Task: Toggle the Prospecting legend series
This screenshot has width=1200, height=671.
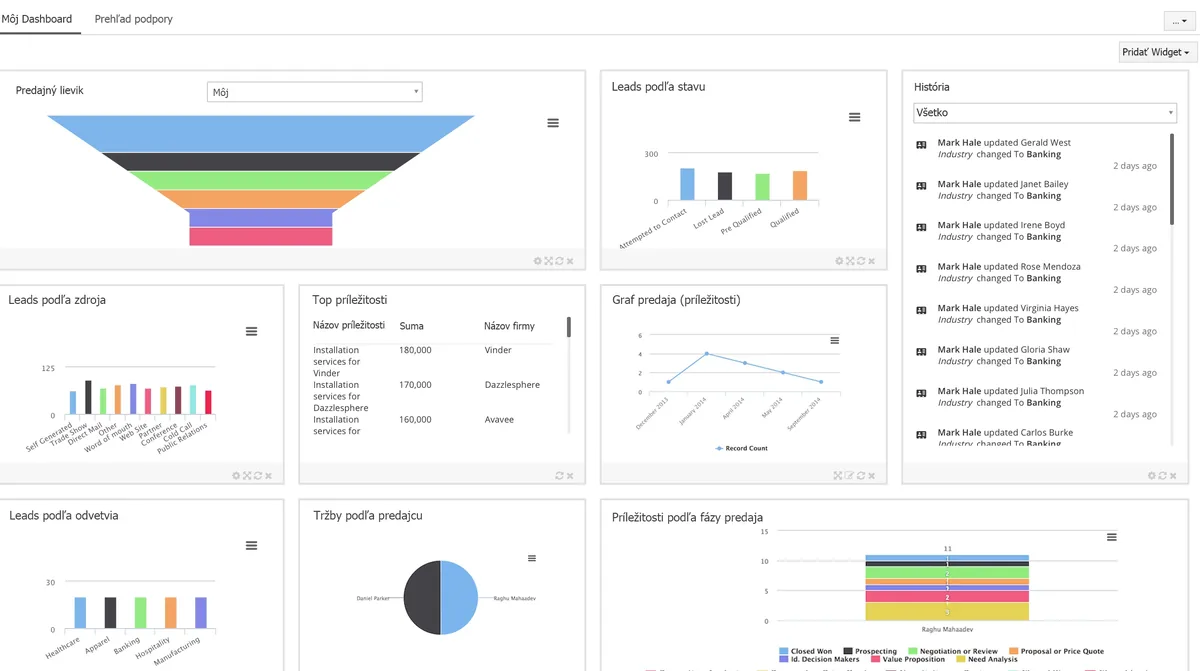Action: [870, 651]
